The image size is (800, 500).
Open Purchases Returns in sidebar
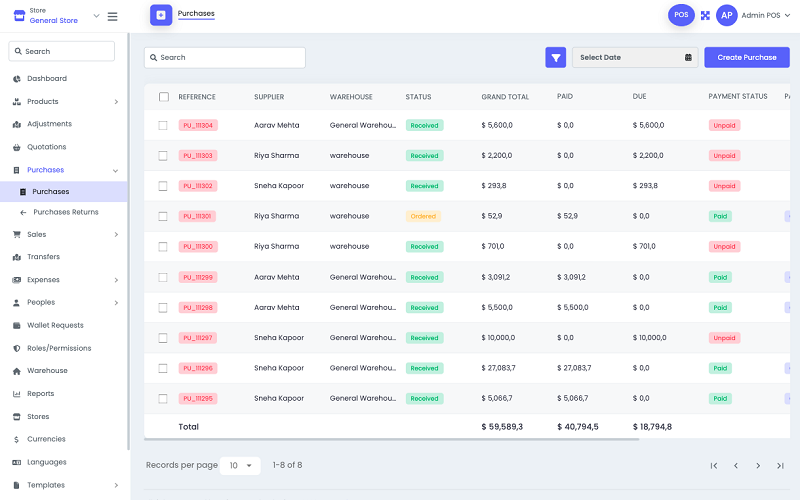click(65, 212)
